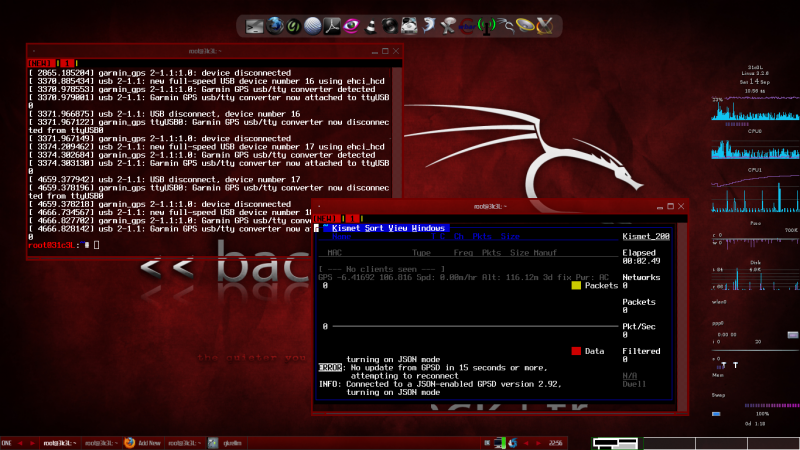Screen dimensions: 800x450
Task: Click the [NEW] tab in the dmesg terminal
Action: [38, 62]
